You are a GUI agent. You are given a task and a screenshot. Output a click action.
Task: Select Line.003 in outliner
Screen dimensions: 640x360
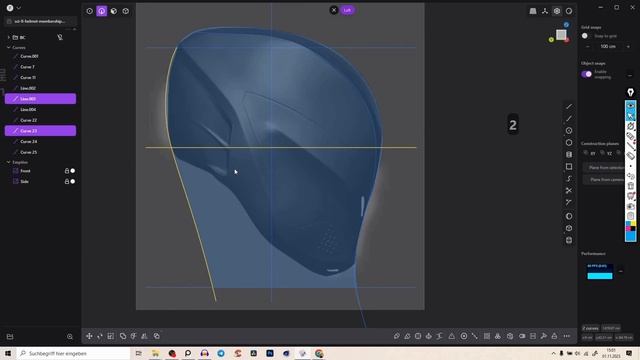tap(40, 99)
